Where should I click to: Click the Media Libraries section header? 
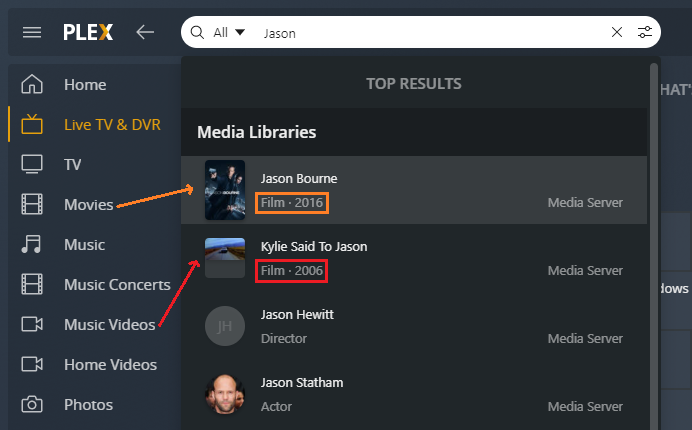pos(256,132)
